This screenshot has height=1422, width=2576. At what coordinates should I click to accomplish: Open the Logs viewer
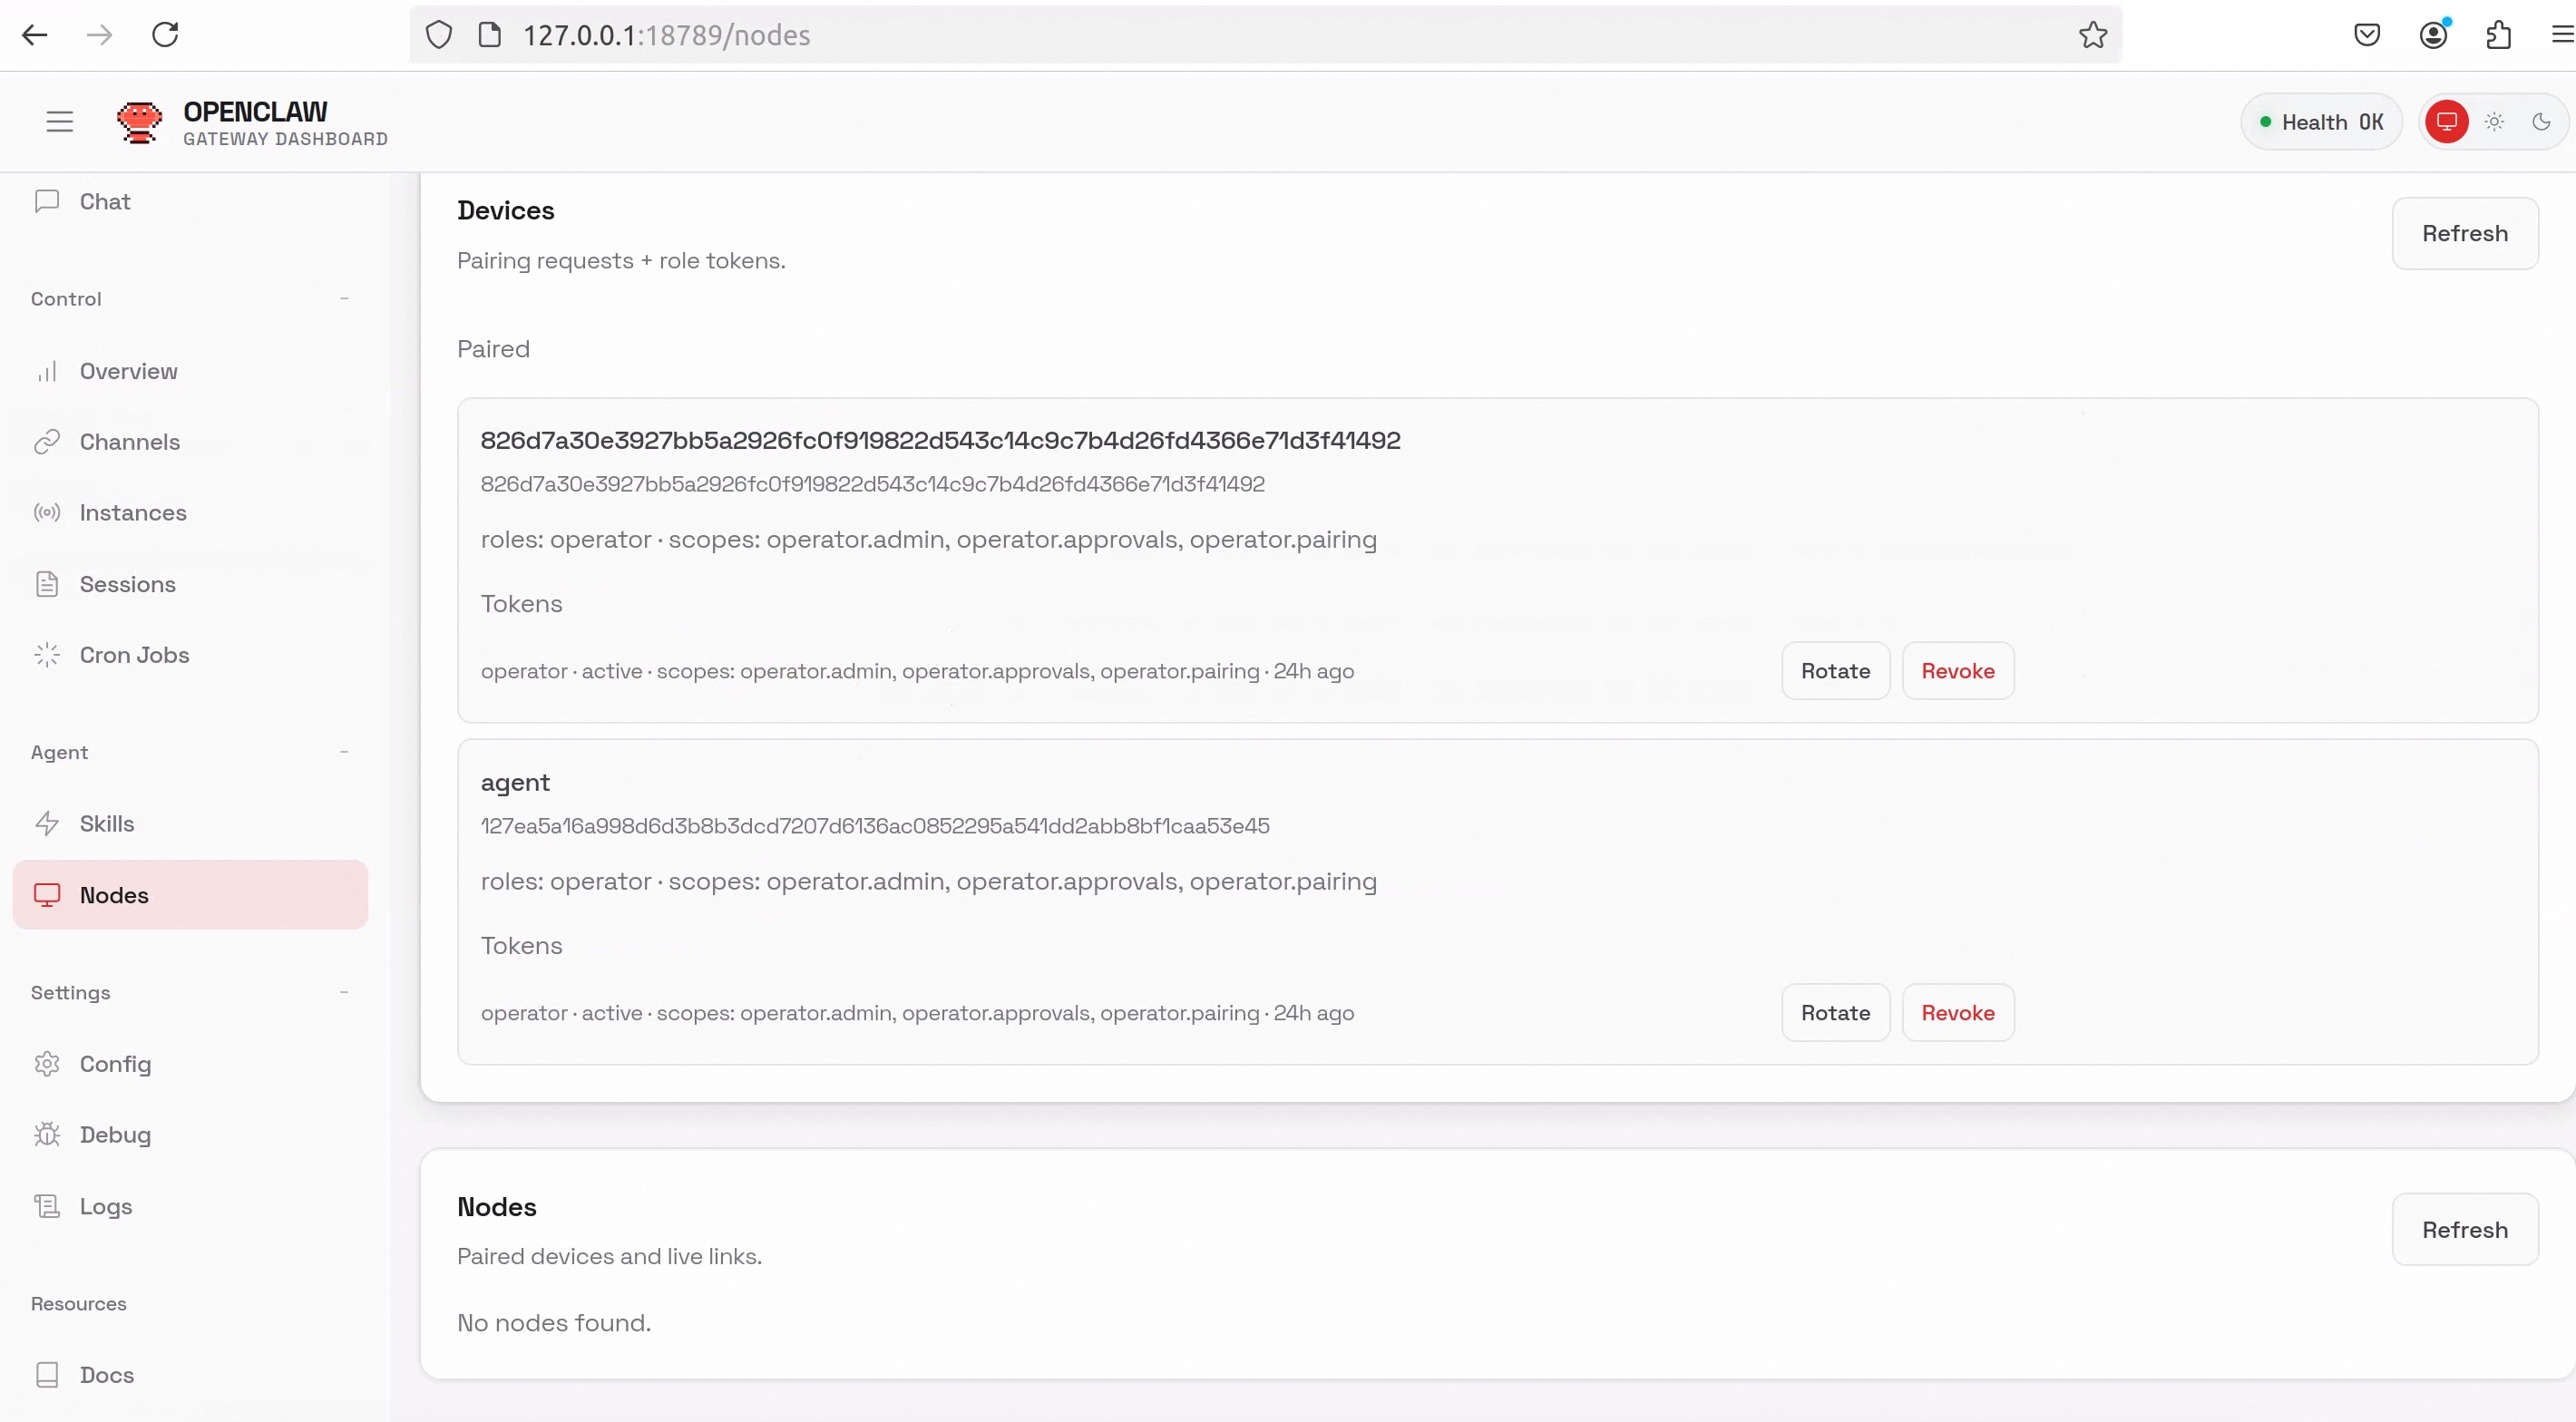[105, 1207]
